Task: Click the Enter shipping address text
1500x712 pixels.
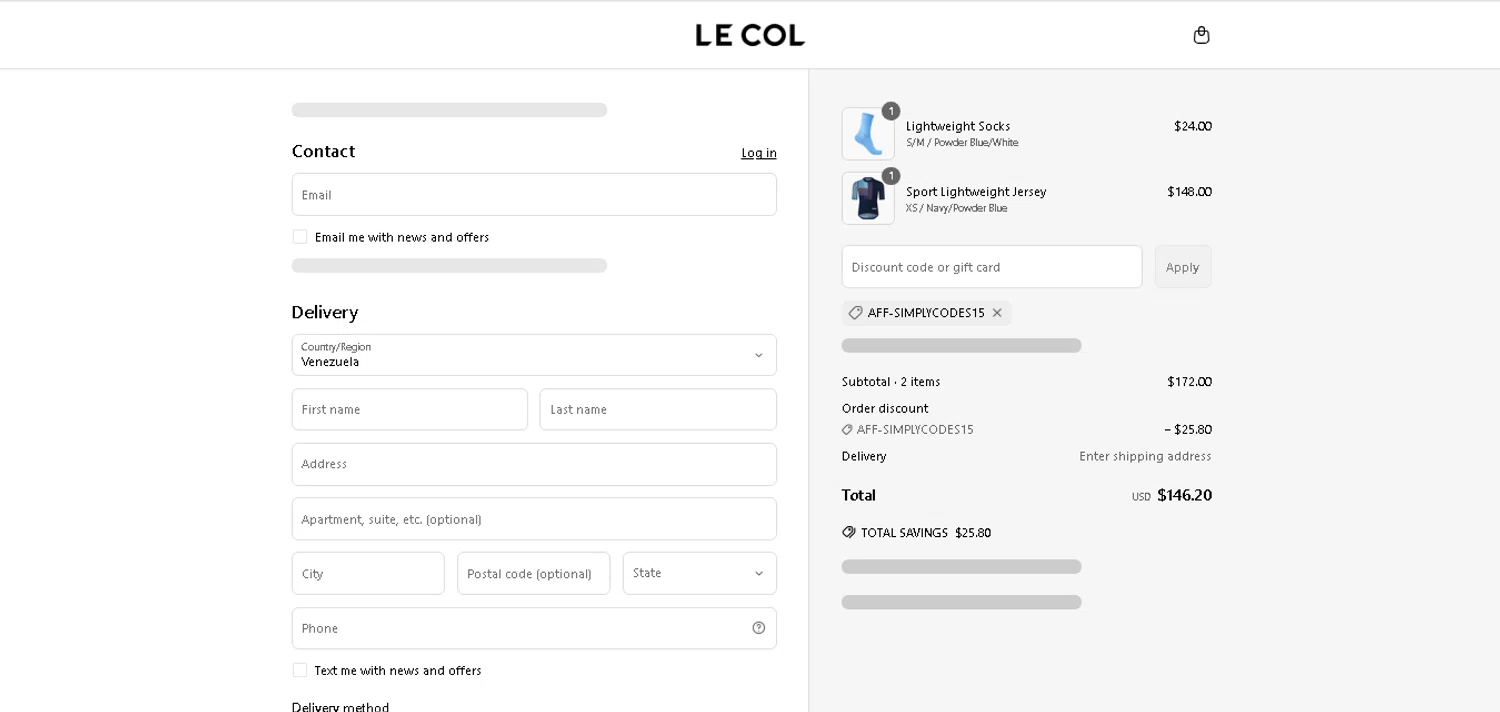Action: 1145,456
